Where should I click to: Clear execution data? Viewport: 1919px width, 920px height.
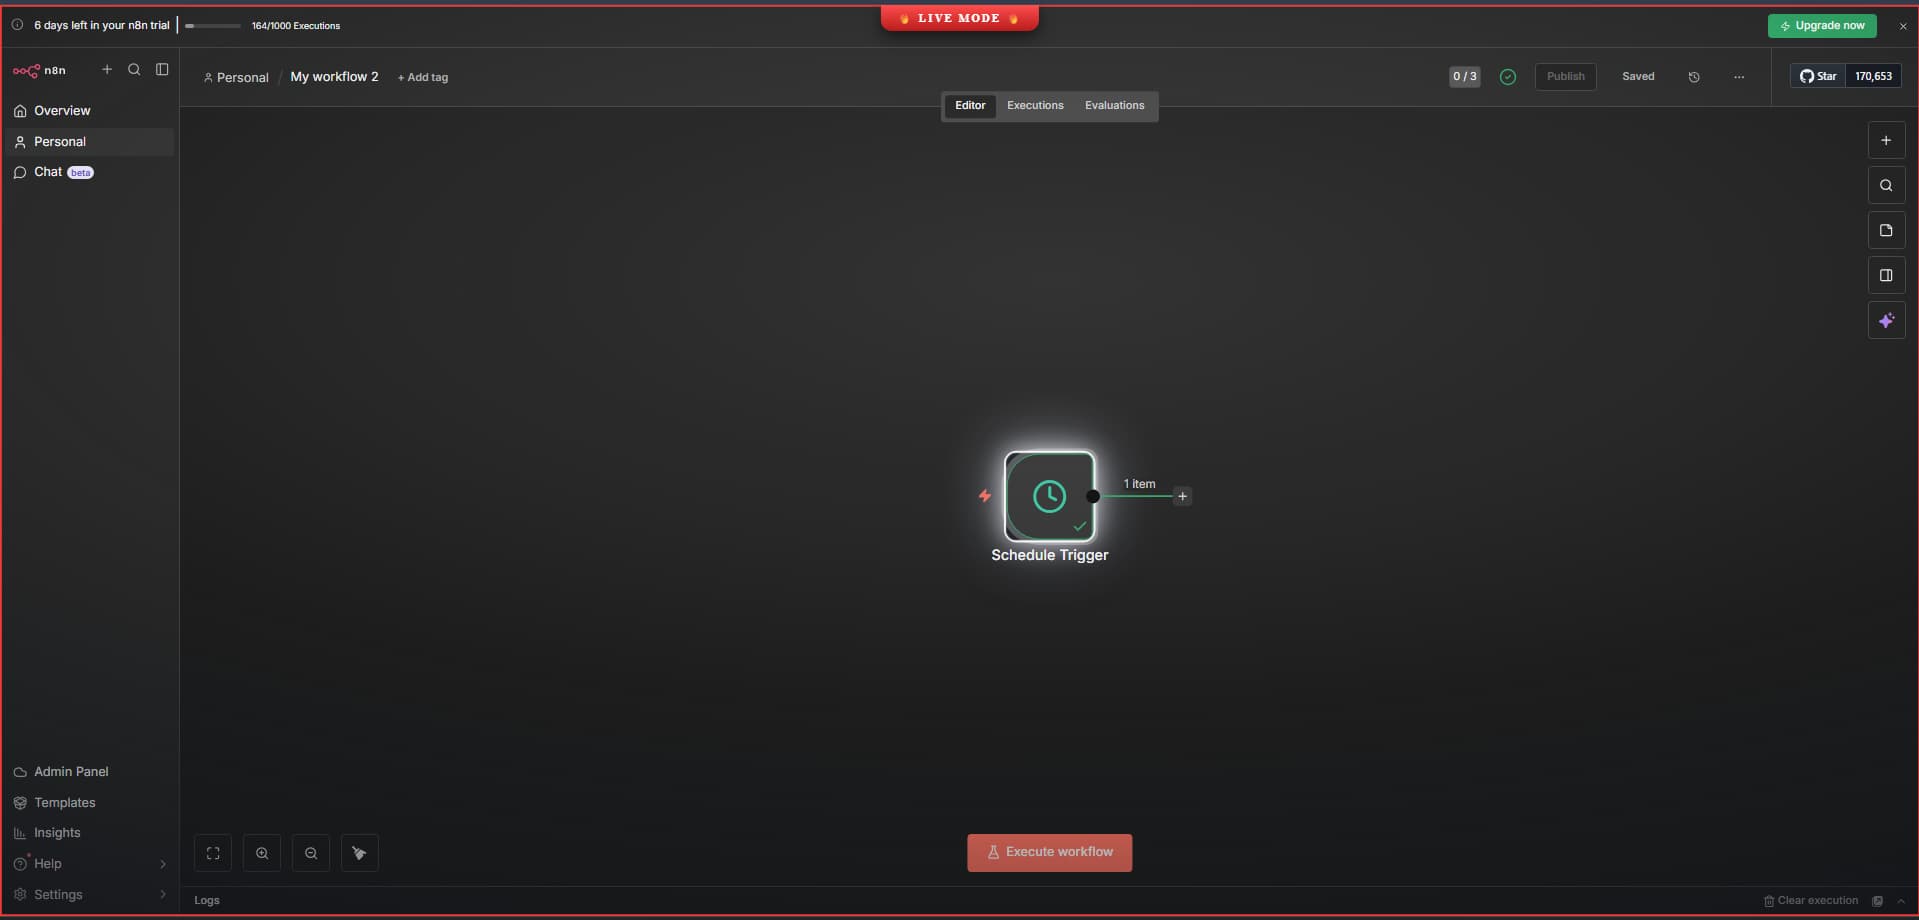1811,901
